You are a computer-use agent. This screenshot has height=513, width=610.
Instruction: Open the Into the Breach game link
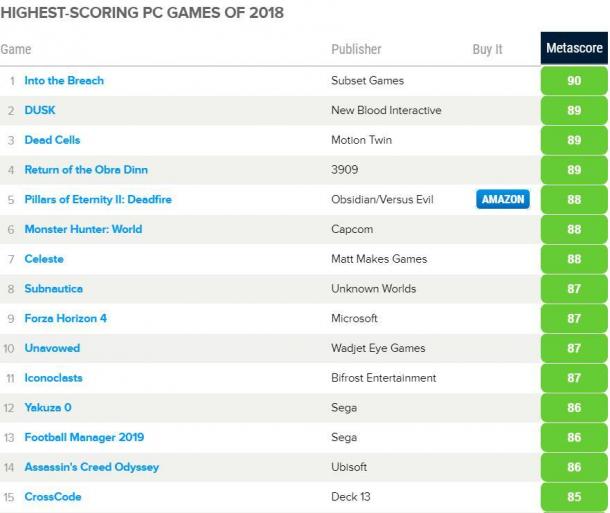click(x=64, y=81)
